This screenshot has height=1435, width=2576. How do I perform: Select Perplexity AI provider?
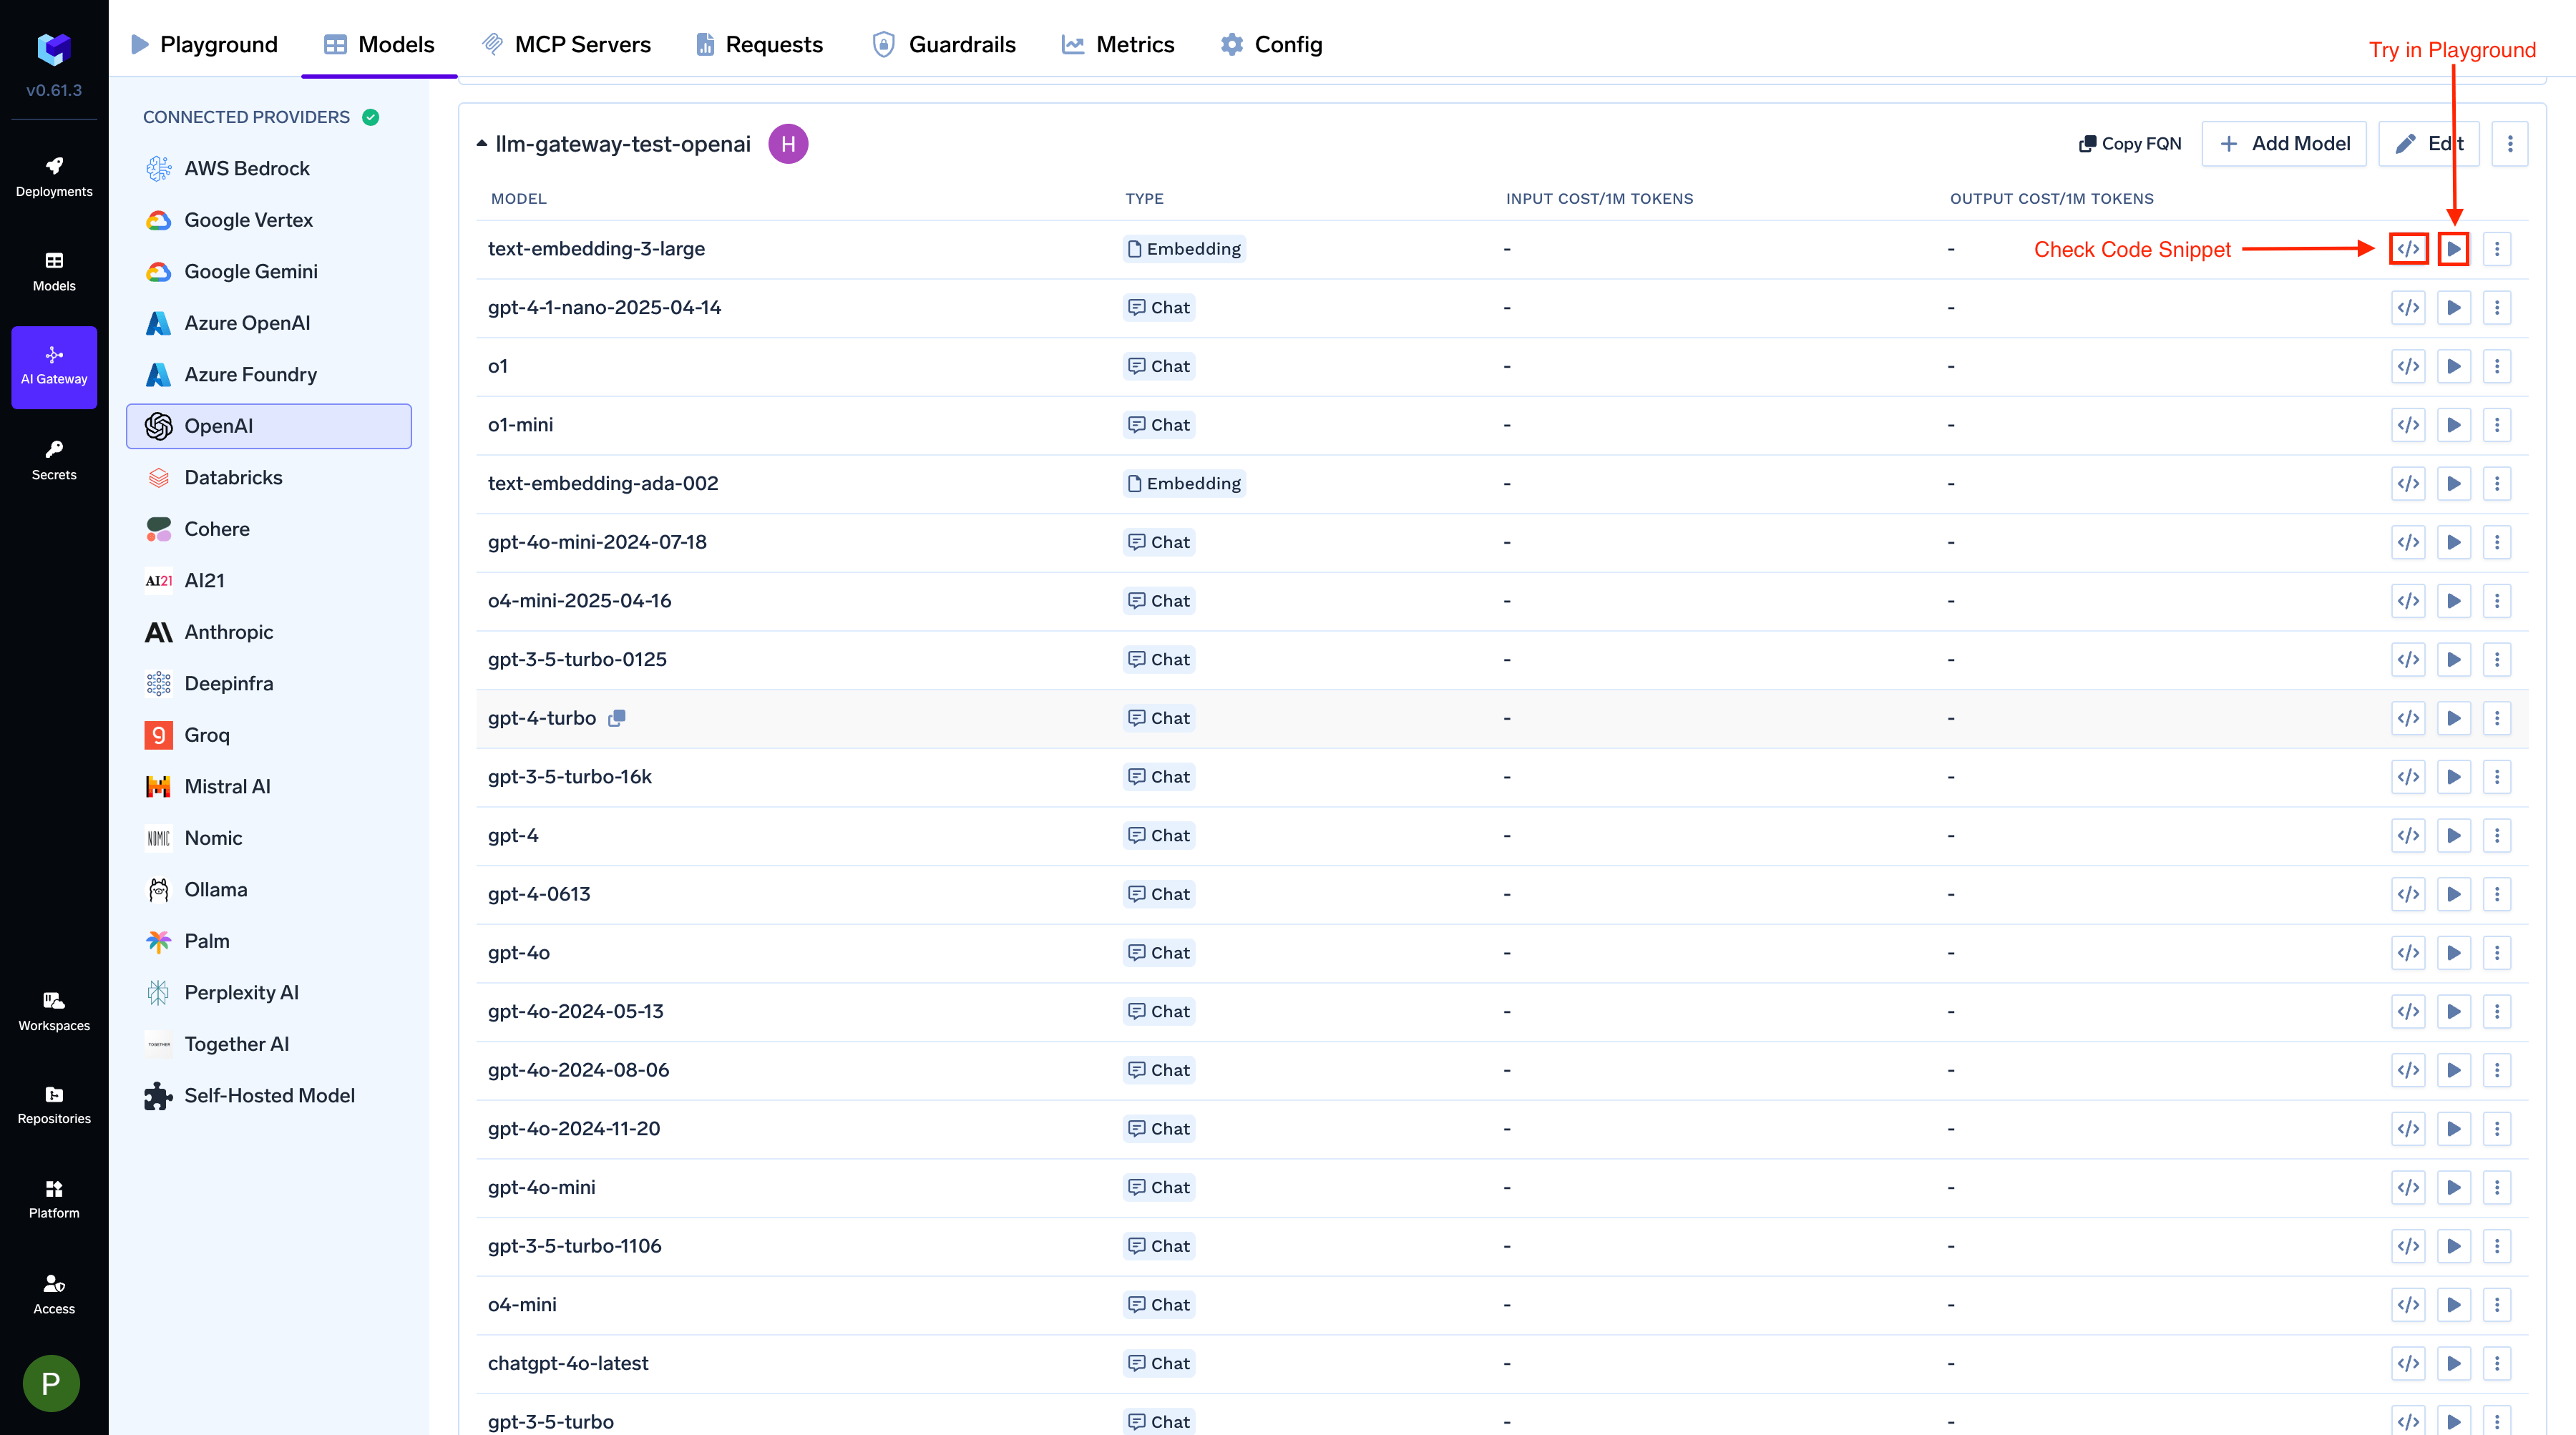pos(269,992)
